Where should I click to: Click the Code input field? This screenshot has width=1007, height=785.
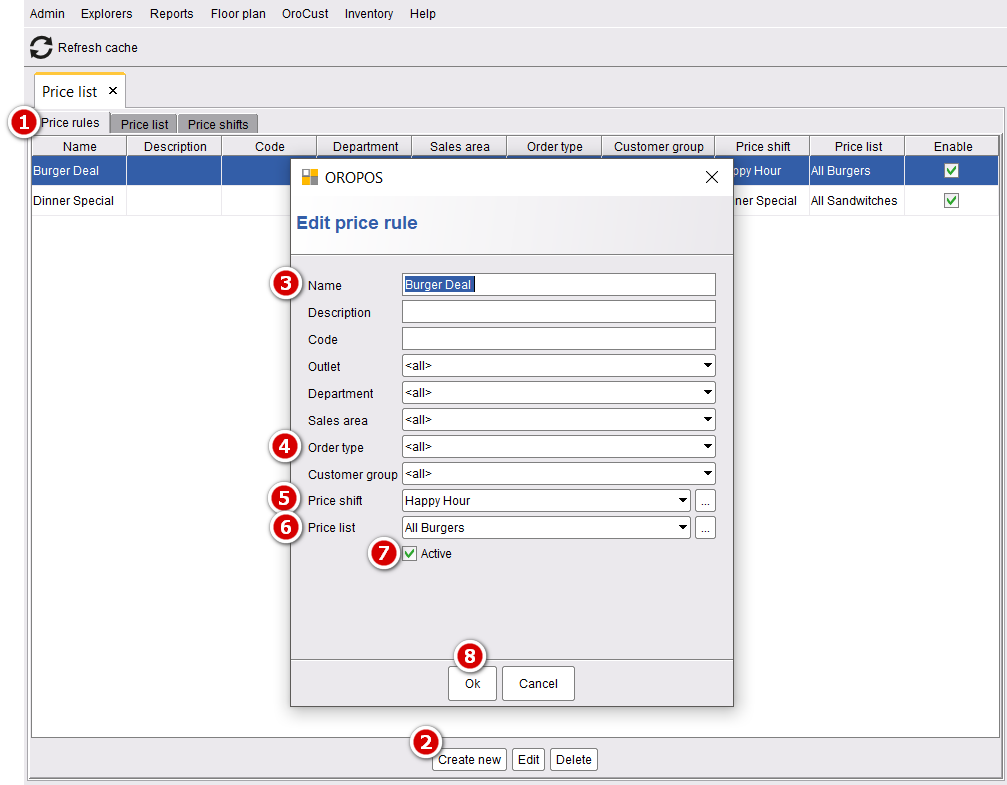pyautogui.click(x=559, y=339)
